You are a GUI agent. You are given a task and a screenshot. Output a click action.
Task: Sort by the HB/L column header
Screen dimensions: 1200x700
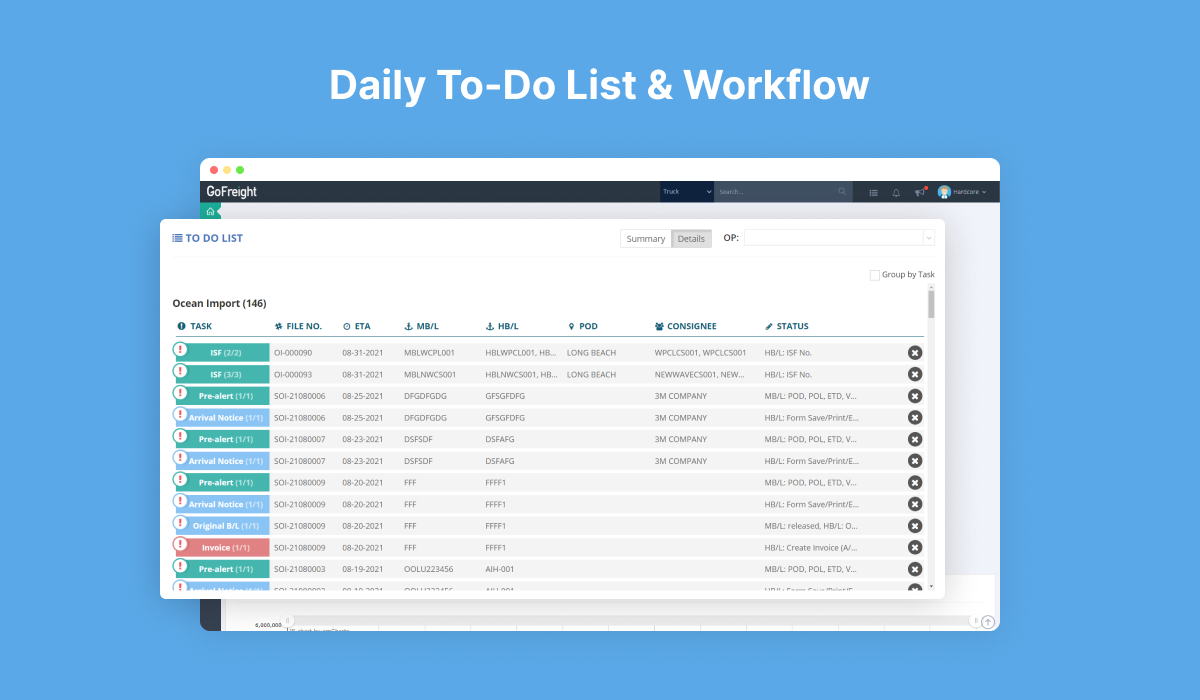coord(502,326)
